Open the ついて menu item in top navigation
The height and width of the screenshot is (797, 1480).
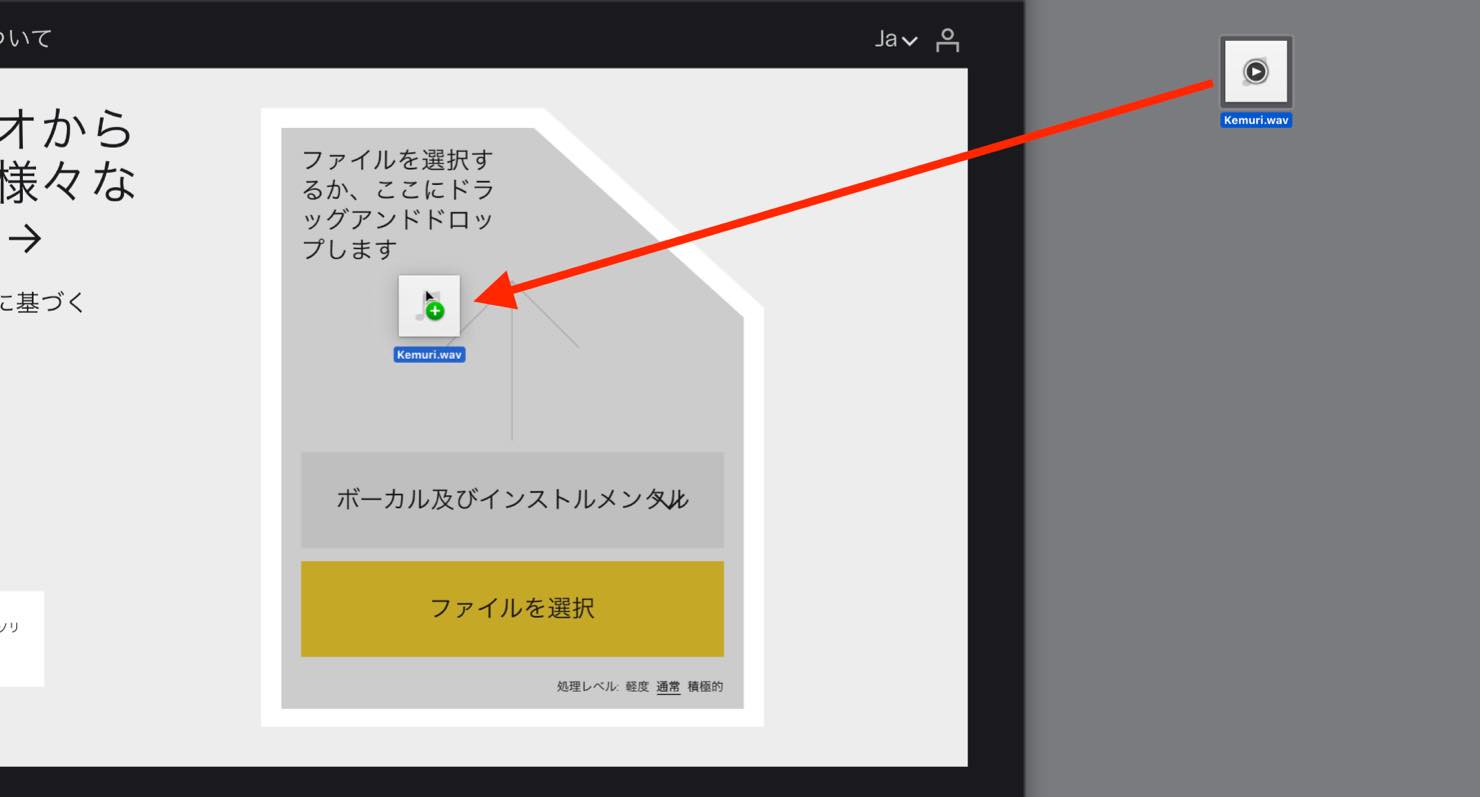(x=26, y=39)
